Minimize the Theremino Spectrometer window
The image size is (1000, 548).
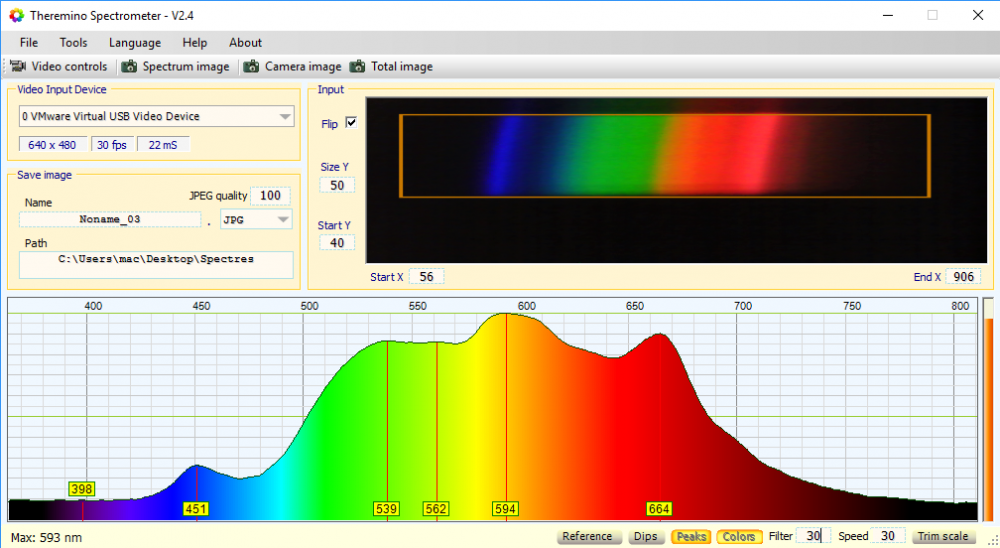tap(888, 15)
